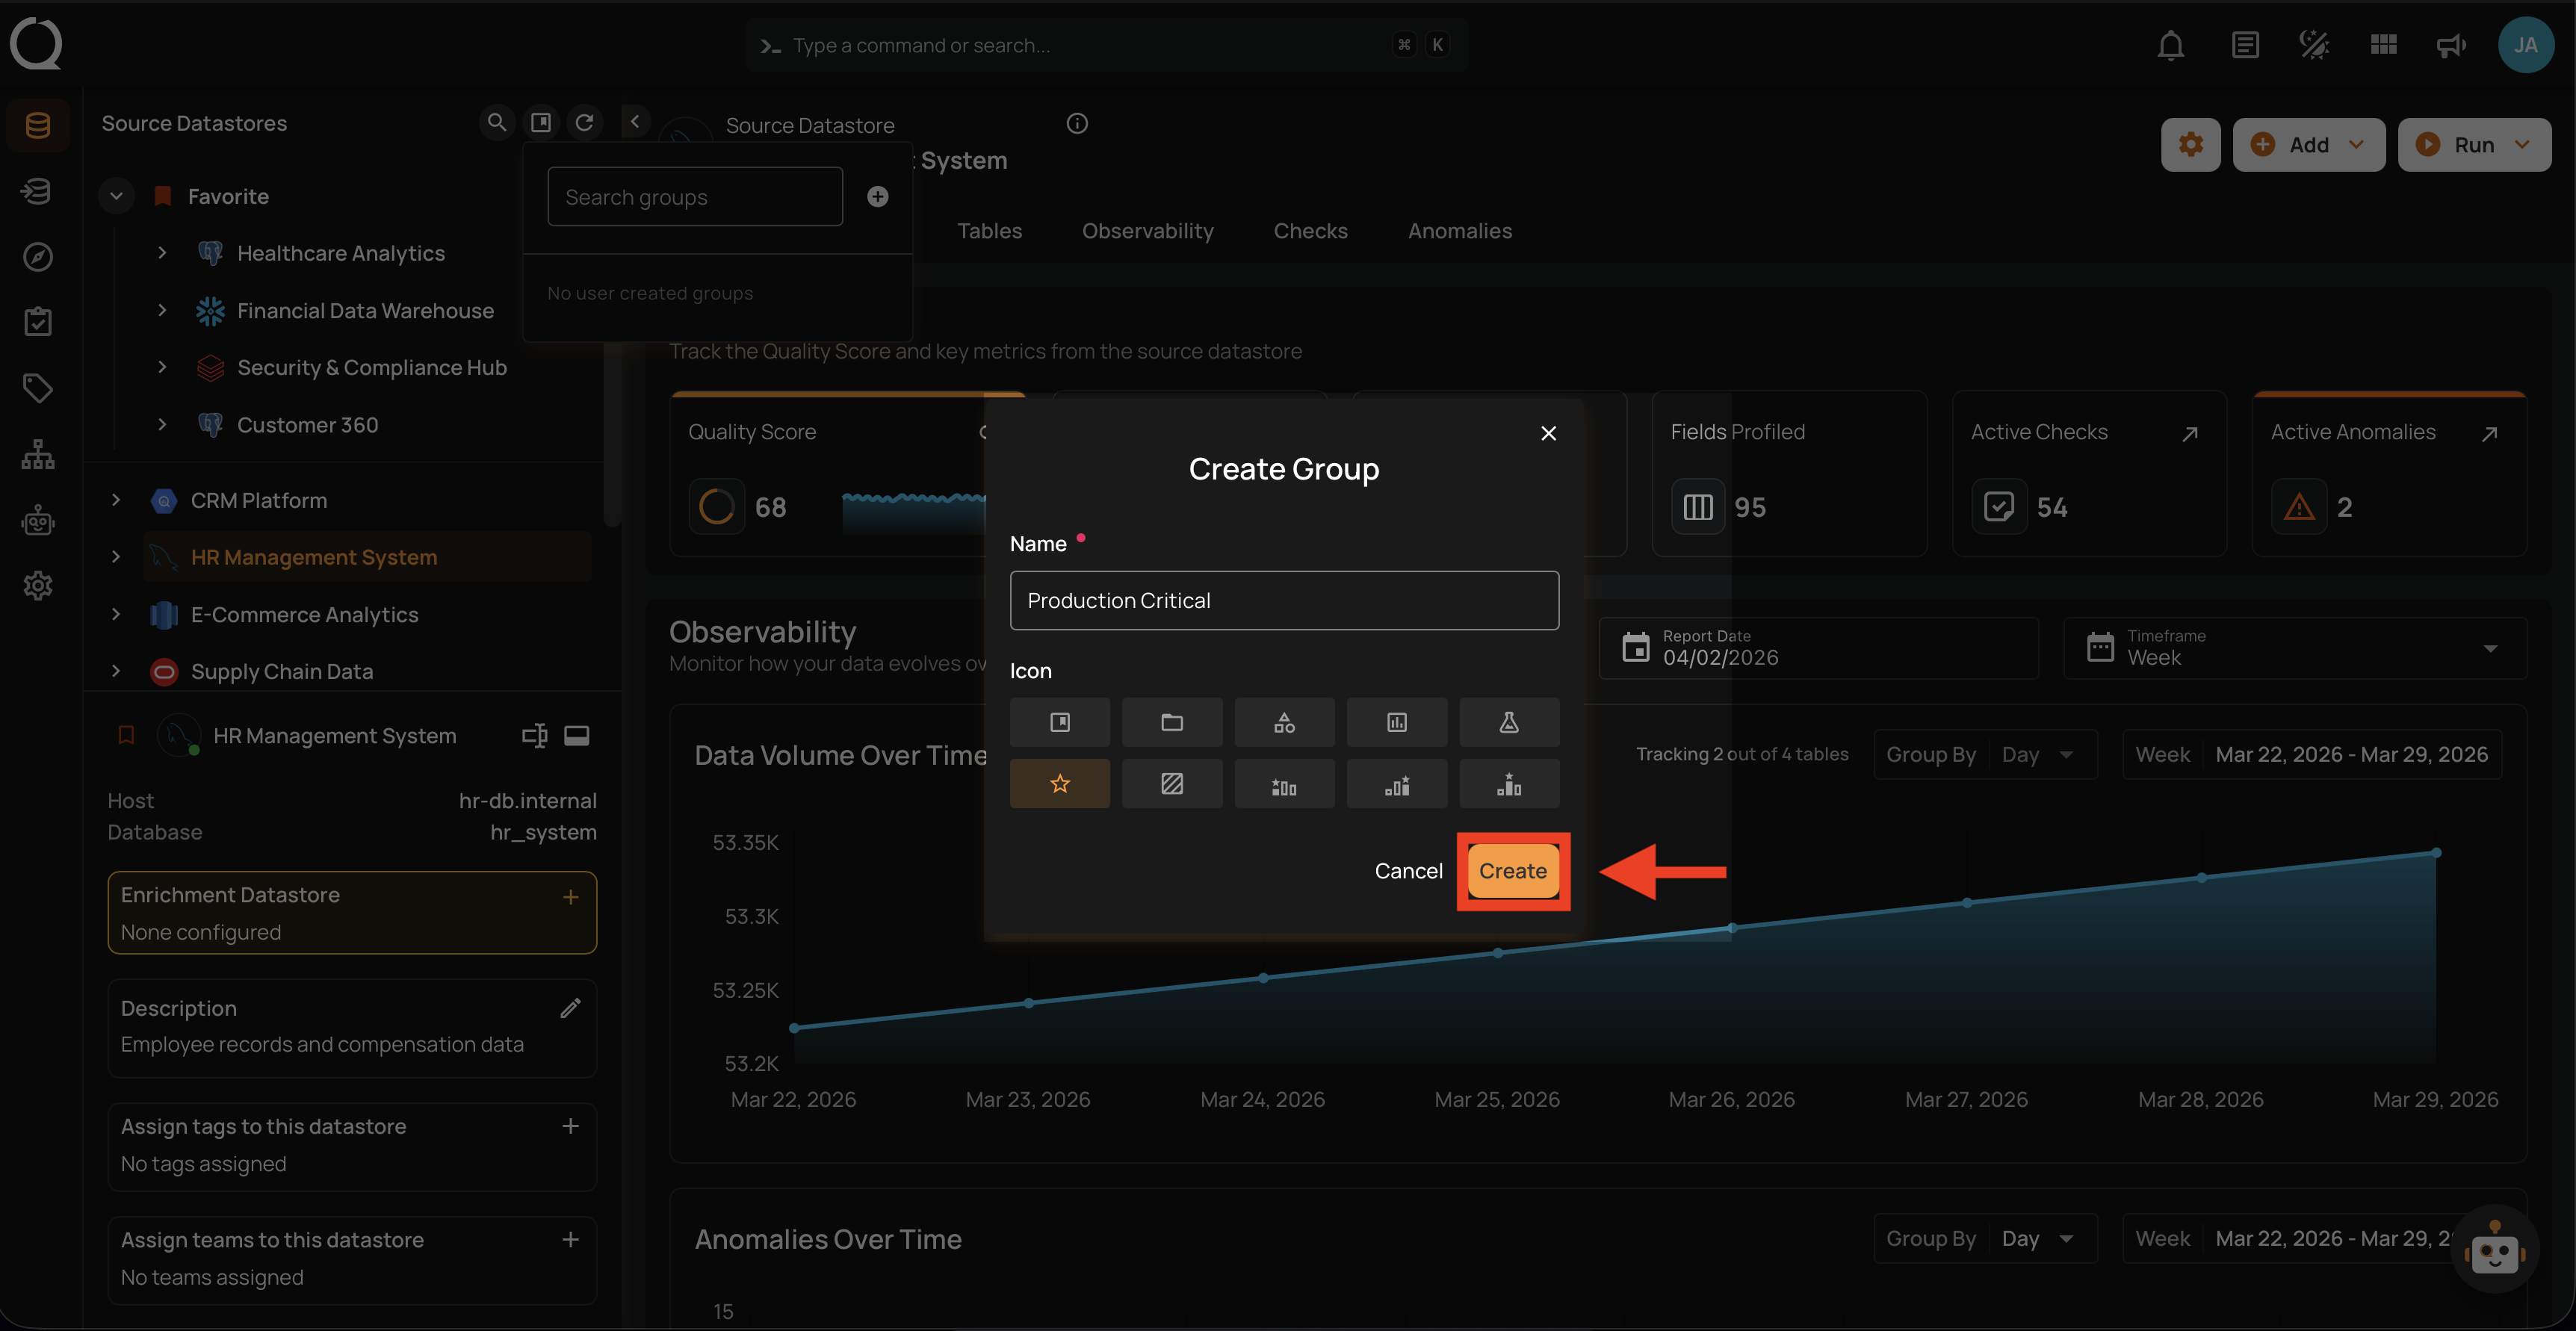The image size is (2576, 1331).
Task: Open settings from the bottom sidebar gear
Action: point(38,586)
